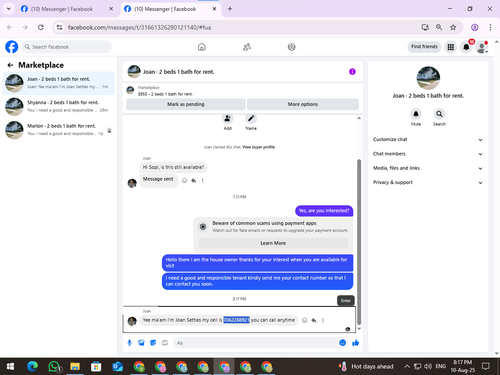Open the tab search dropdown arrow
This screenshot has height=375, width=500.
9,9
